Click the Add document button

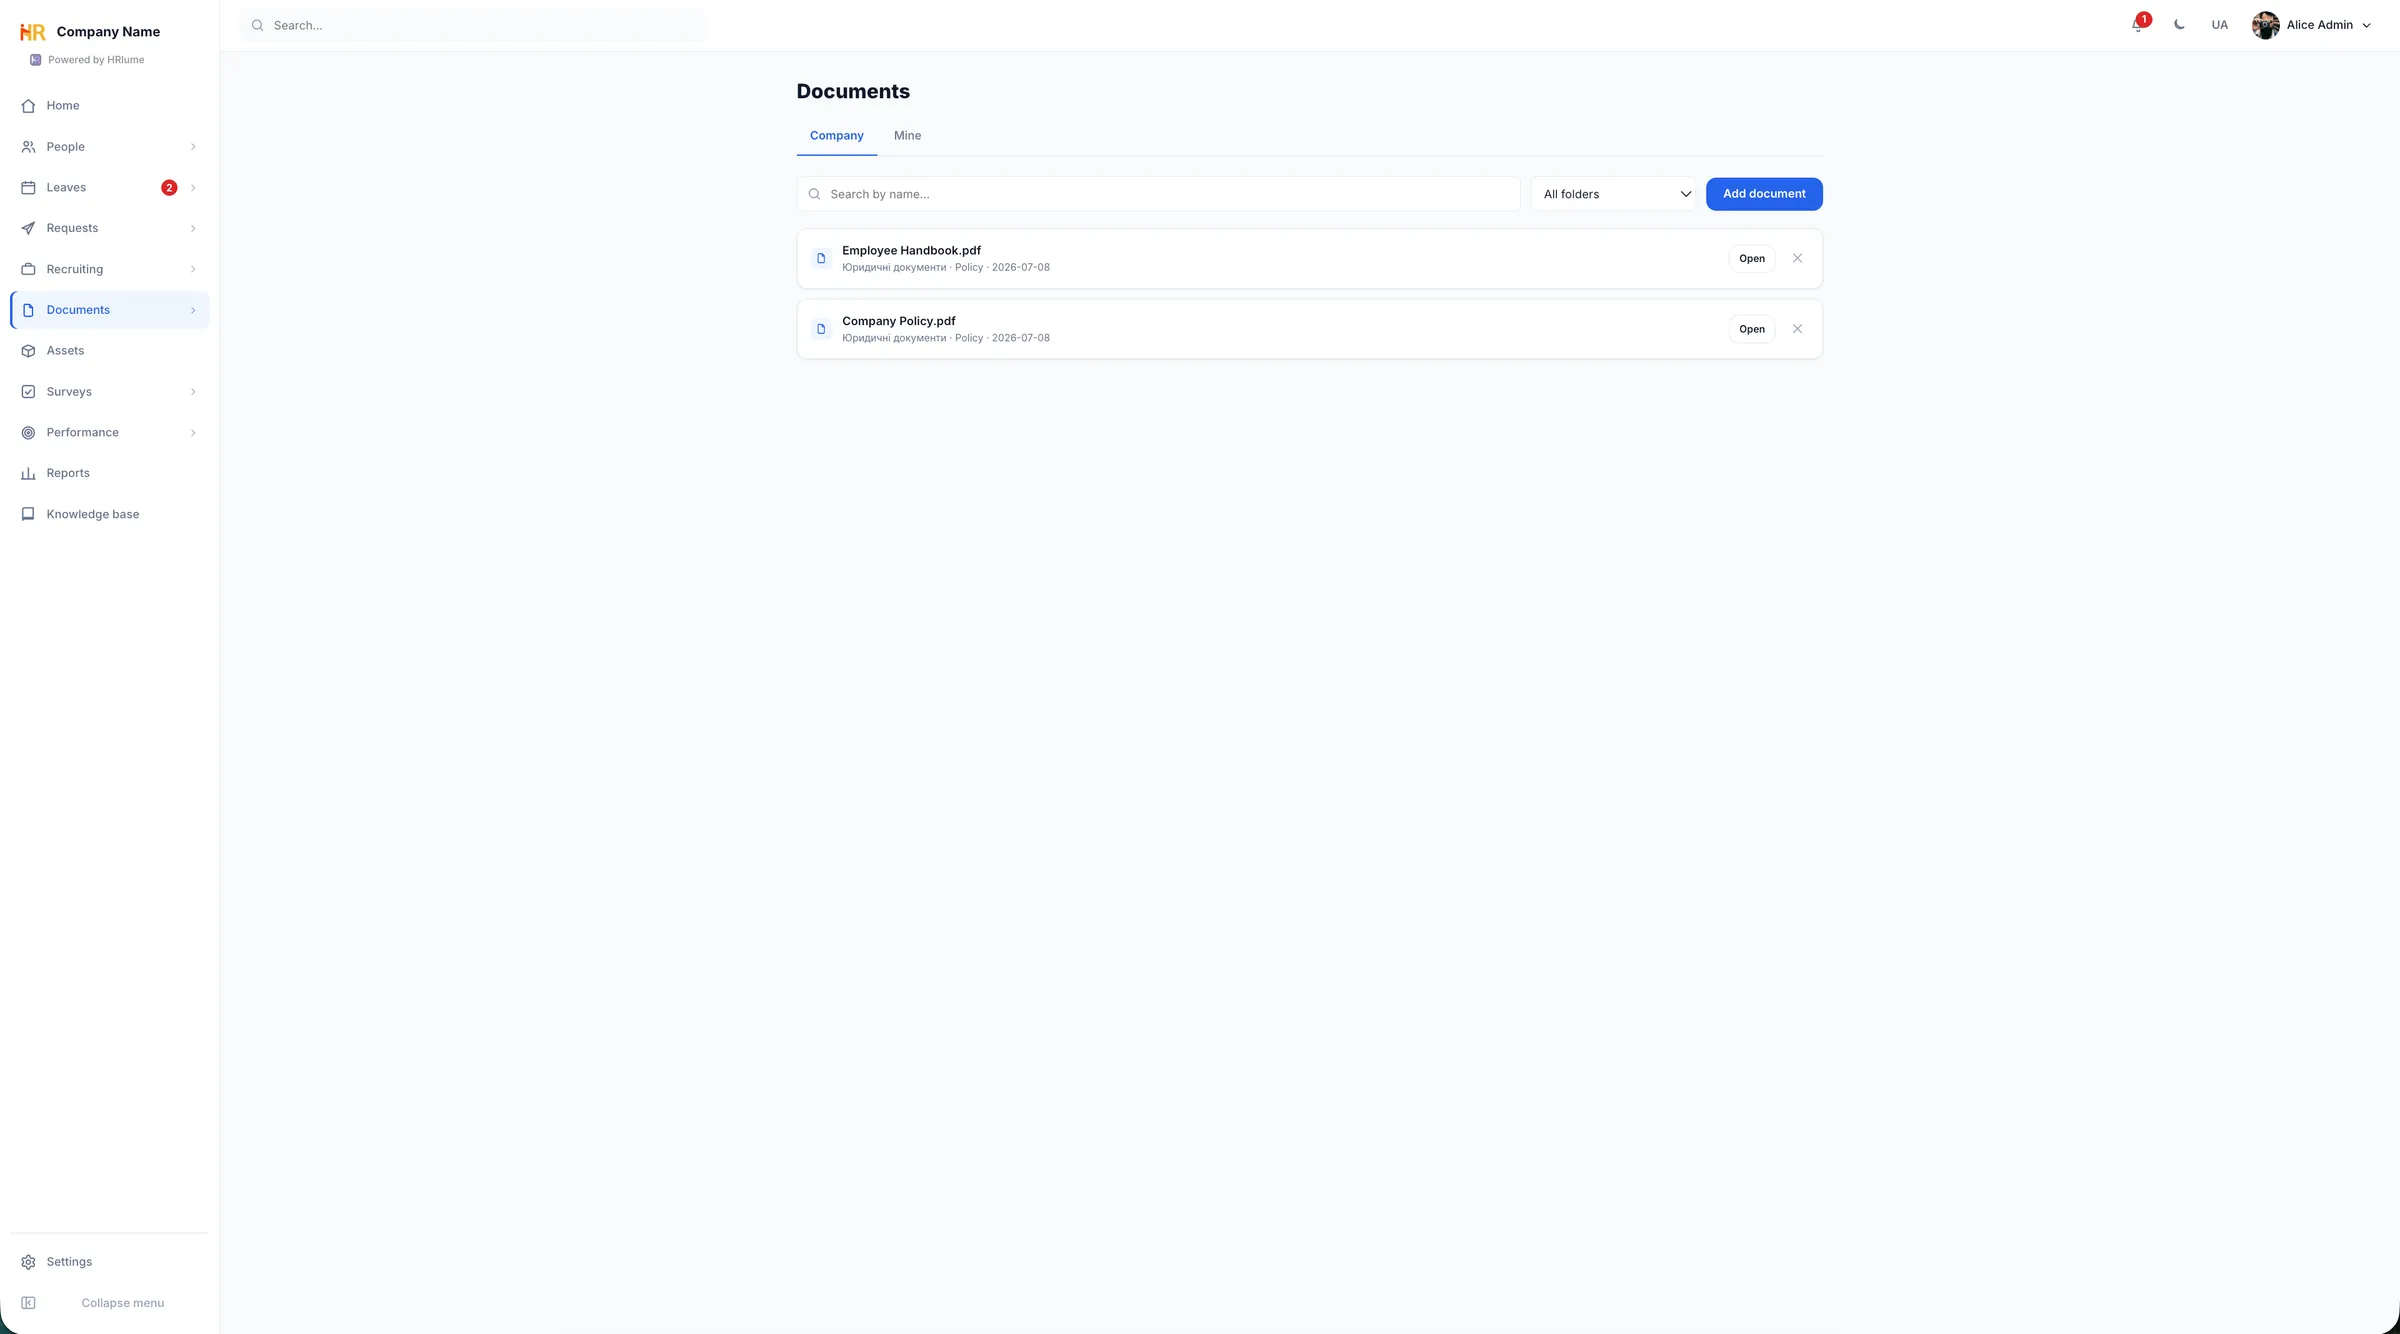(1764, 194)
